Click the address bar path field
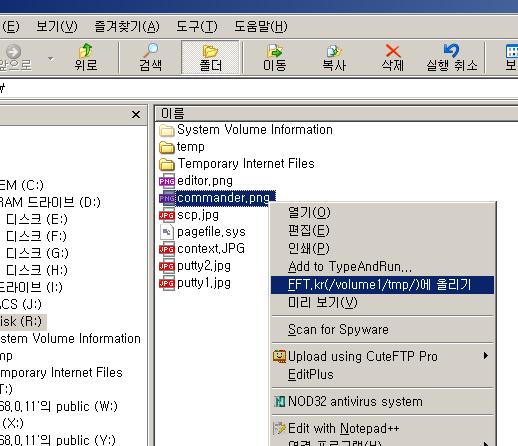The image size is (518, 446). (x=259, y=89)
